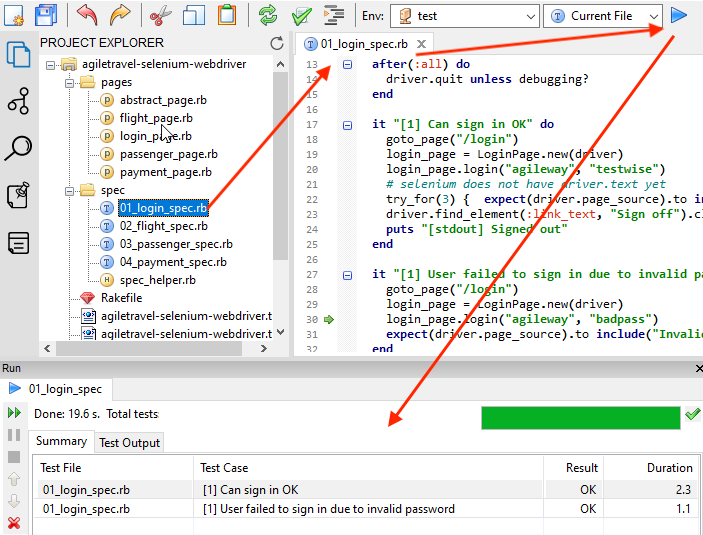Screen dimensions: 703x535
Task: Close the 01_login_spec.rb editor tab
Action: coord(421,44)
